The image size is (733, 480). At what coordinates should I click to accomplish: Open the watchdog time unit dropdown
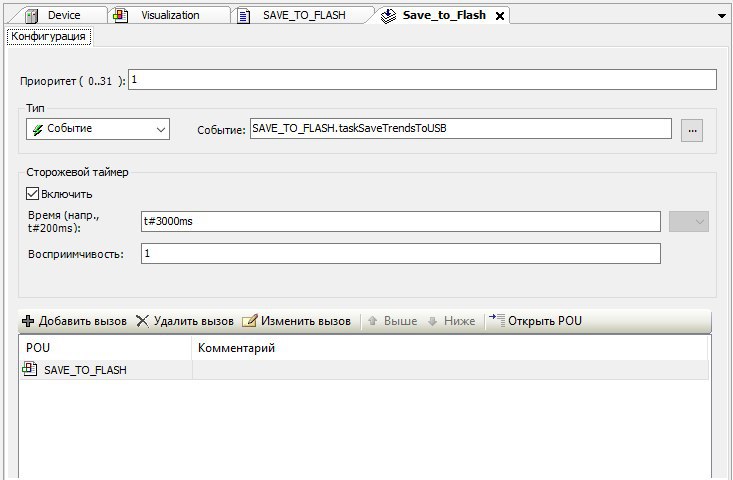(689, 222)
